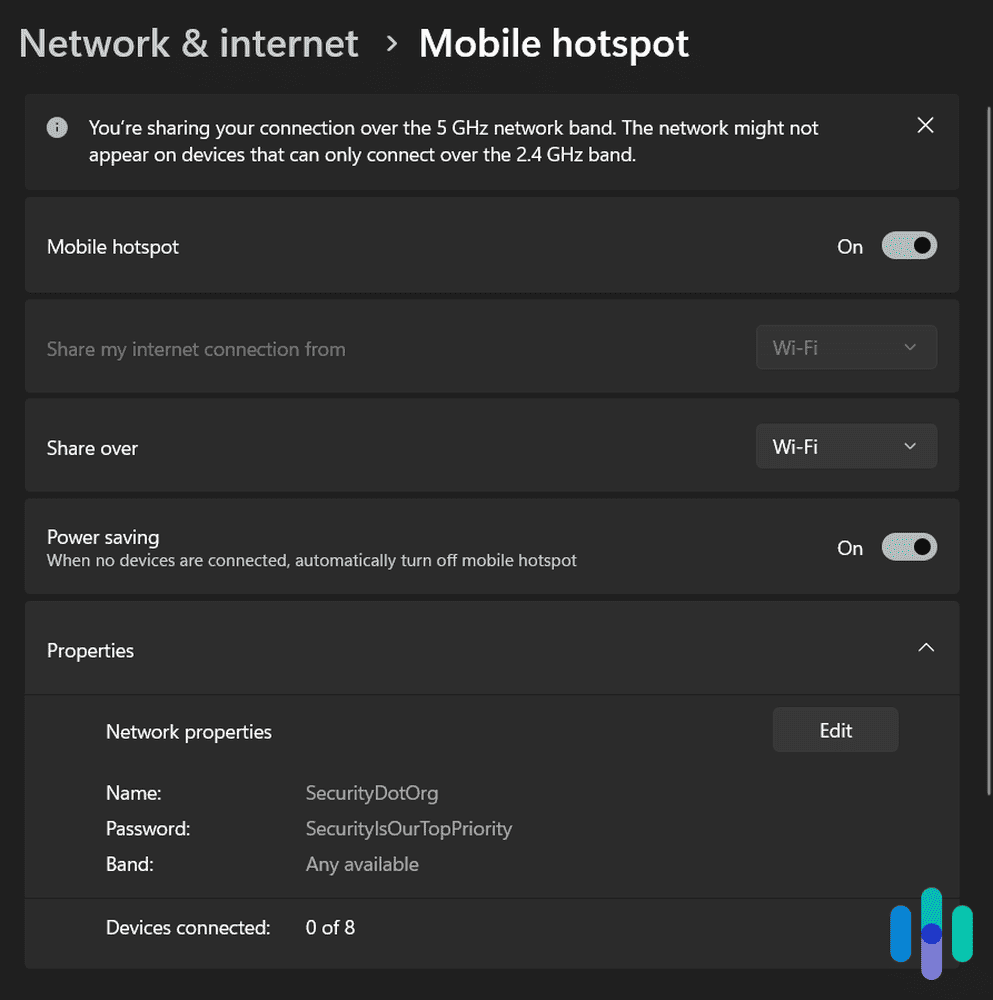Image resolution: width=993 pixels, height=1000 pixels.
Task: Click the info icon on the banner
Action: pos(57,127)
